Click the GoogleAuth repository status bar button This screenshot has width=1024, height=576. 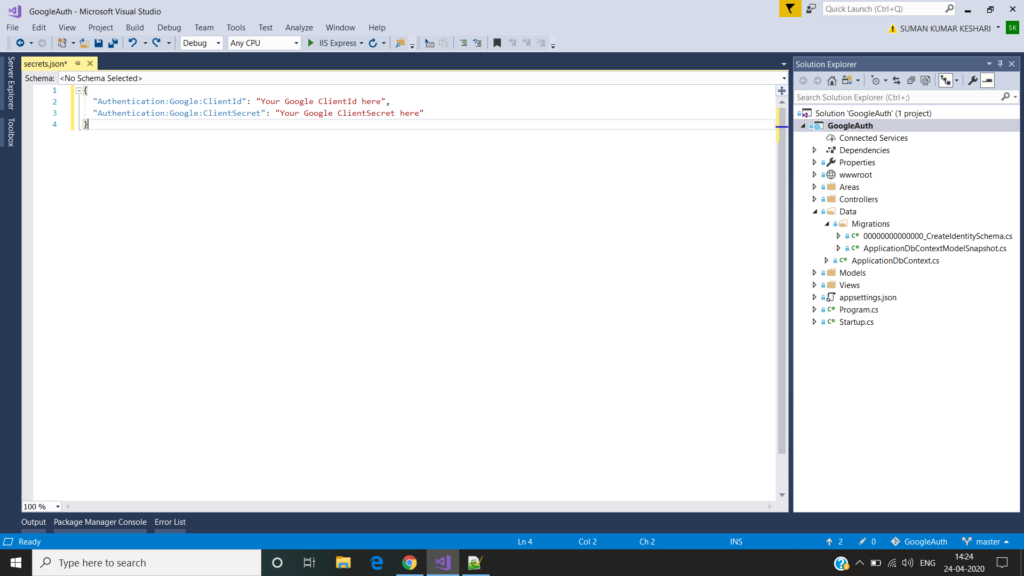[920, 541]
